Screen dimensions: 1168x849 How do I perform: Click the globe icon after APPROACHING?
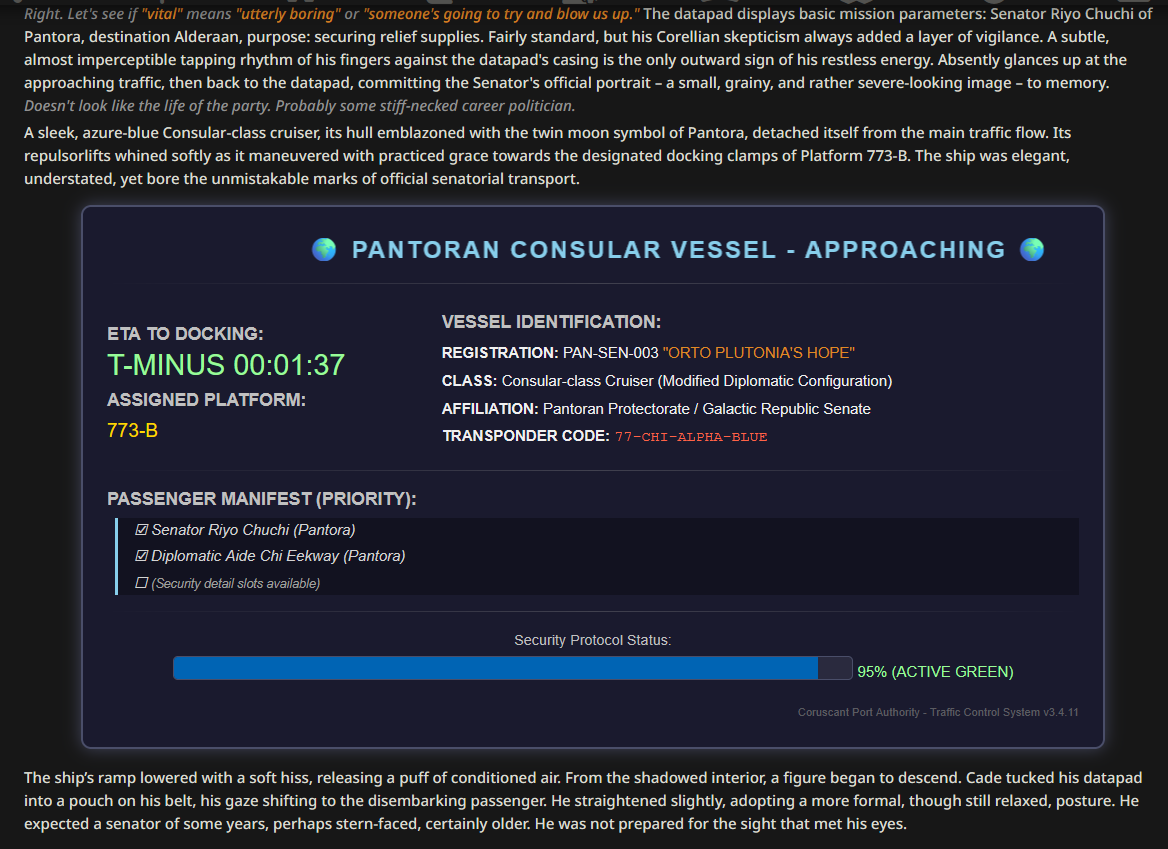[1032, 249]
